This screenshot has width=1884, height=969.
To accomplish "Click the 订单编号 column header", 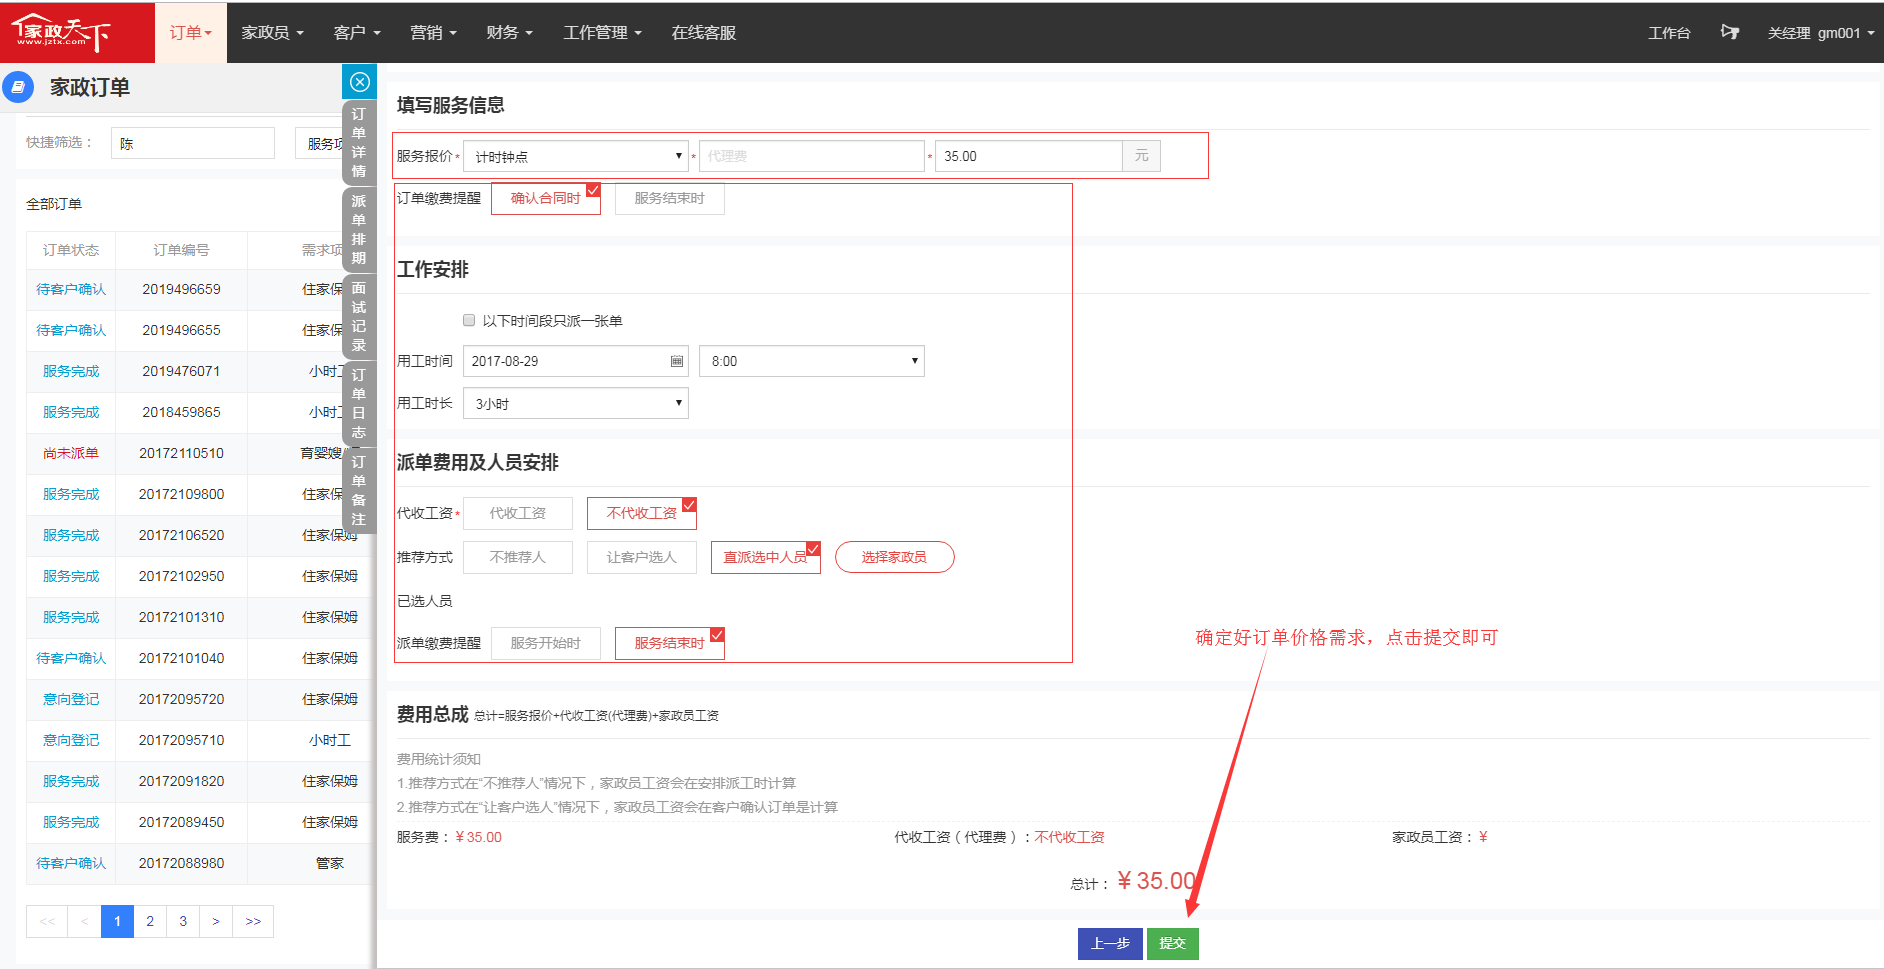I will 181,250.
